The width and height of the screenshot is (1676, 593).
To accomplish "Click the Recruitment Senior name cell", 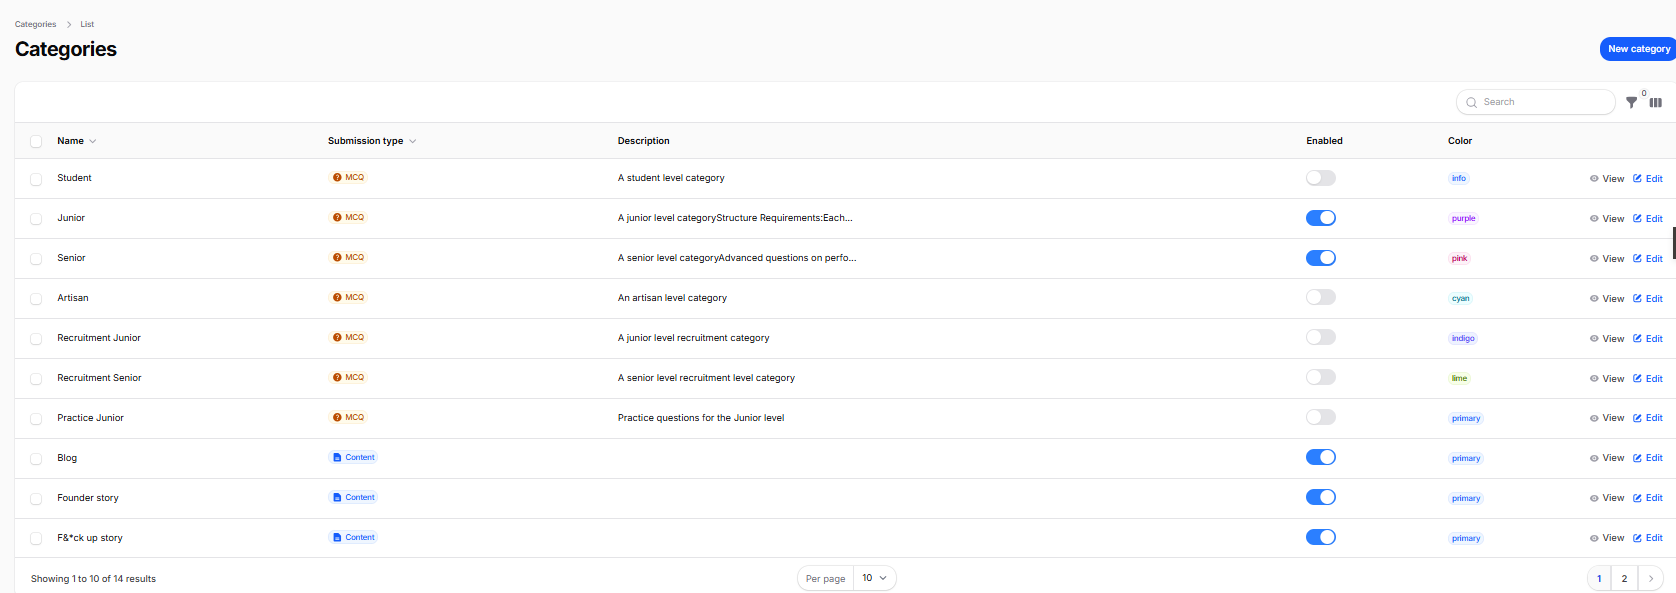I will [99, 378].
